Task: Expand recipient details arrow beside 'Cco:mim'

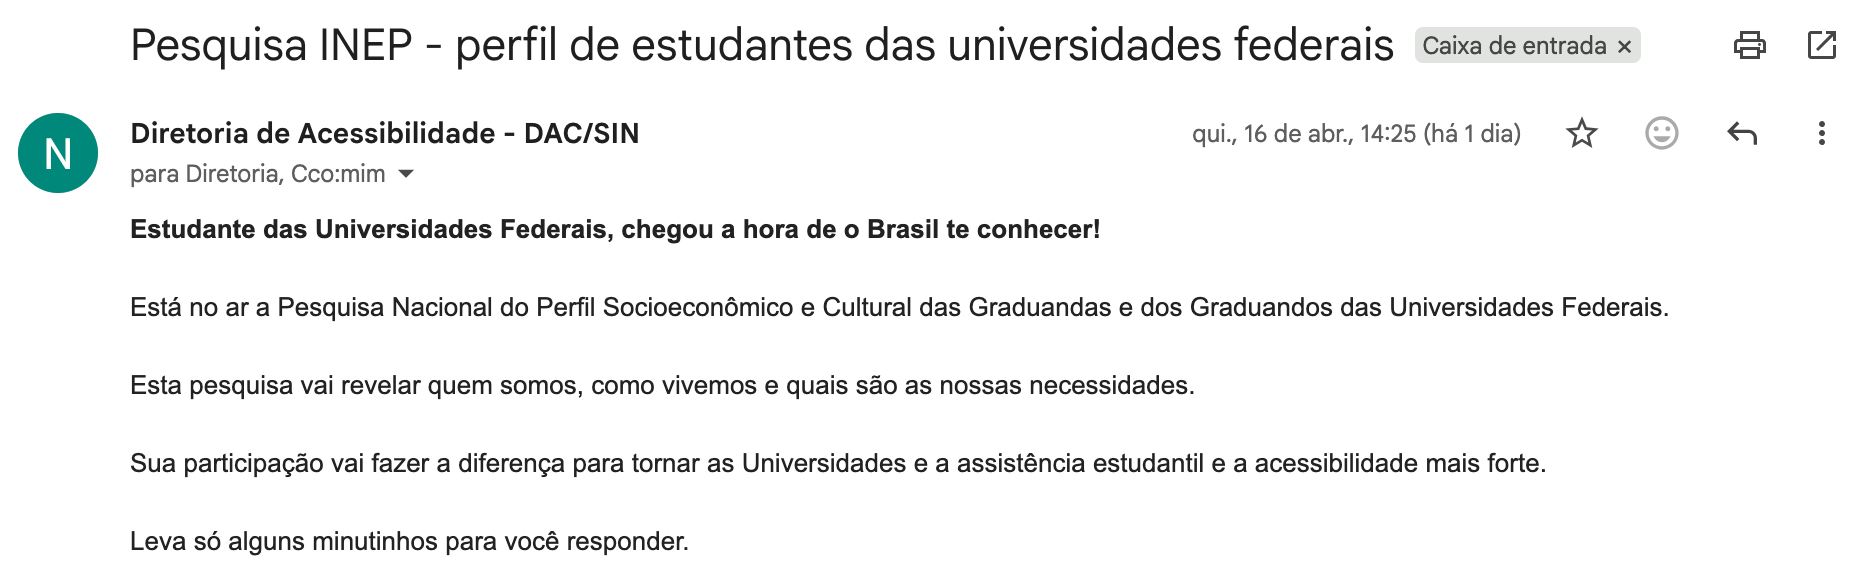Action: click(x=406, y=174)
